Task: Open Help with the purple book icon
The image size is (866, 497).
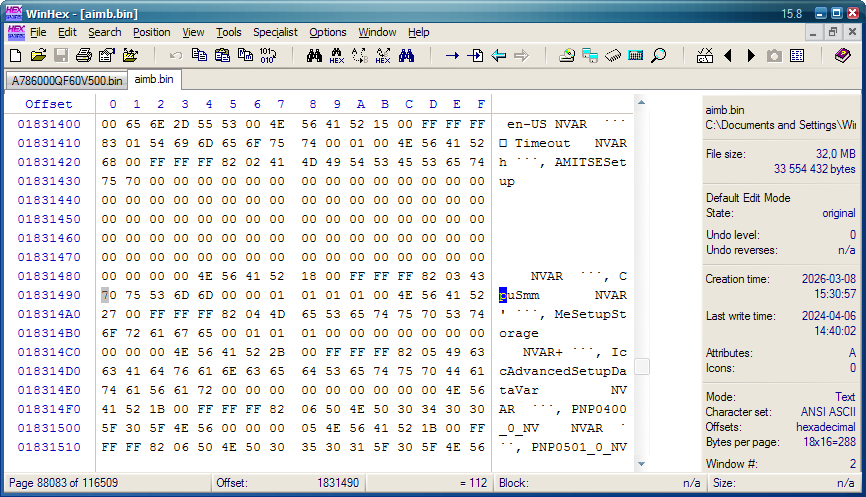Action: (842, 55)
